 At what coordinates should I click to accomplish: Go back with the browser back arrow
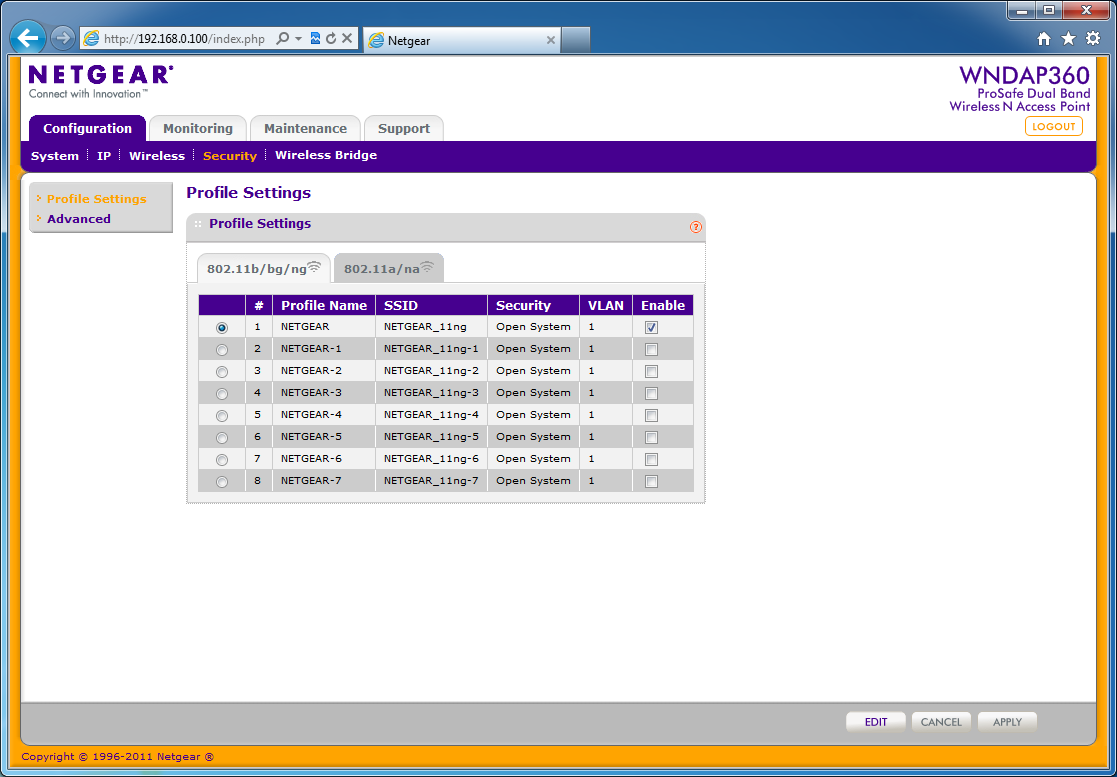pos(28,38)
